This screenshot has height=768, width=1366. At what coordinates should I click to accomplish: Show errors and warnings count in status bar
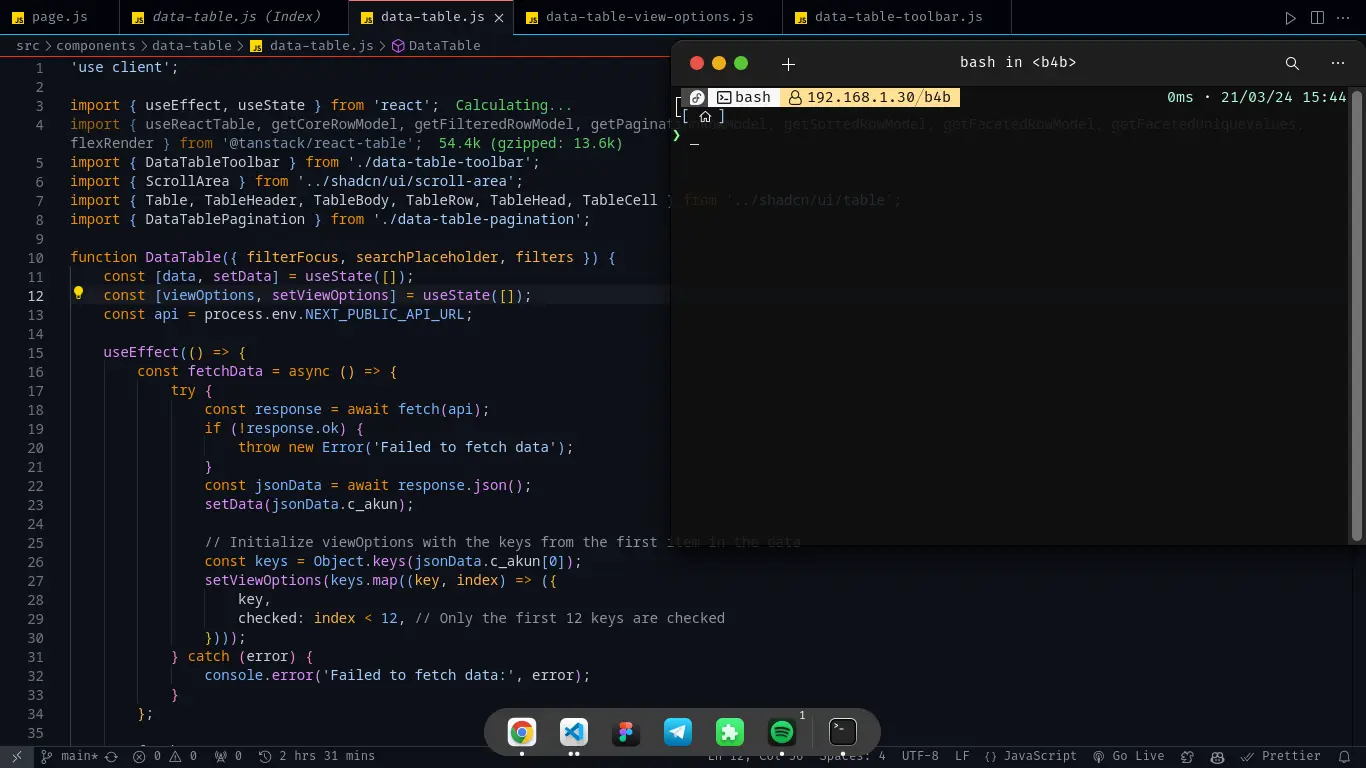(165, 757)
